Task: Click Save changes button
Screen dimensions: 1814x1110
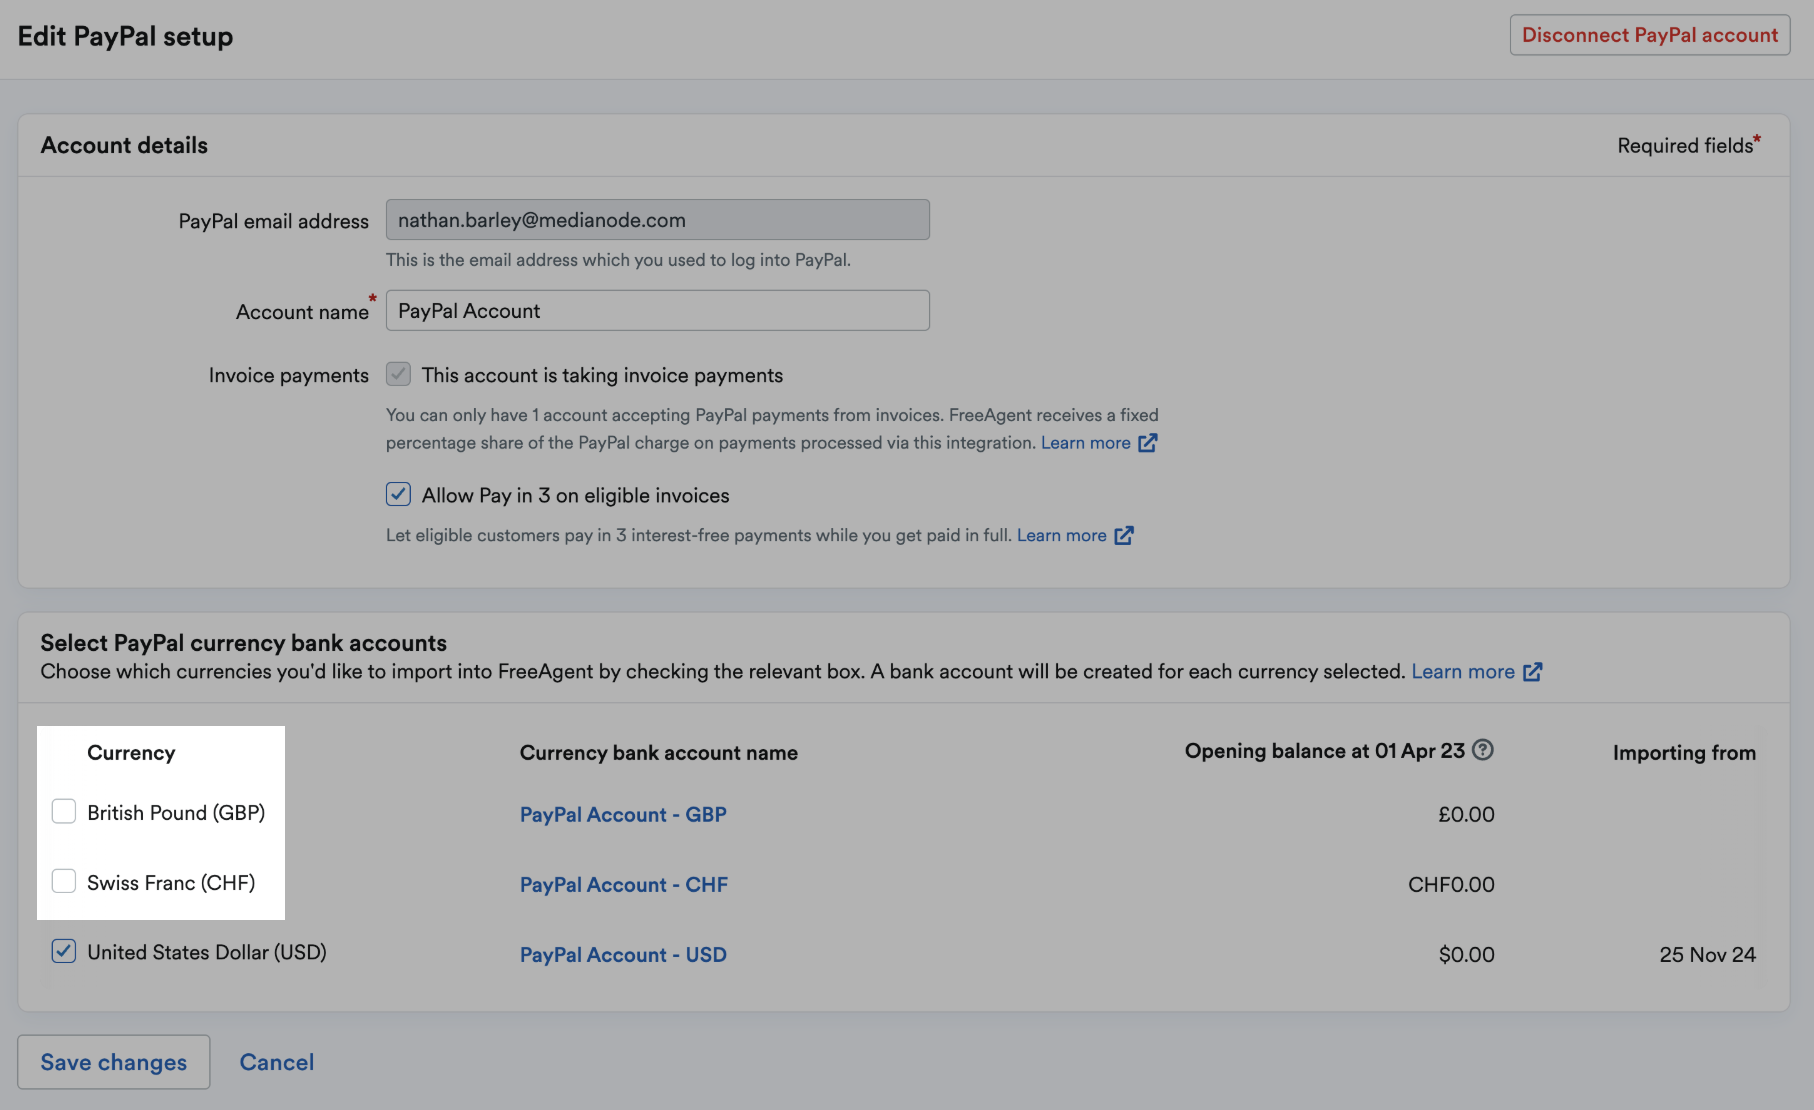Action: tap(114, 1062)
